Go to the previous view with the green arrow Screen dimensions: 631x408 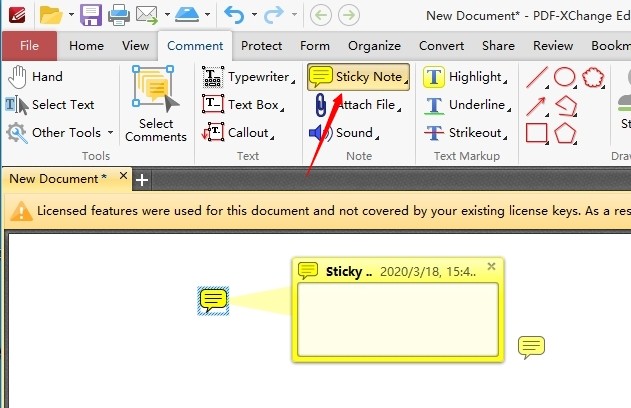[x=321, y=15]
